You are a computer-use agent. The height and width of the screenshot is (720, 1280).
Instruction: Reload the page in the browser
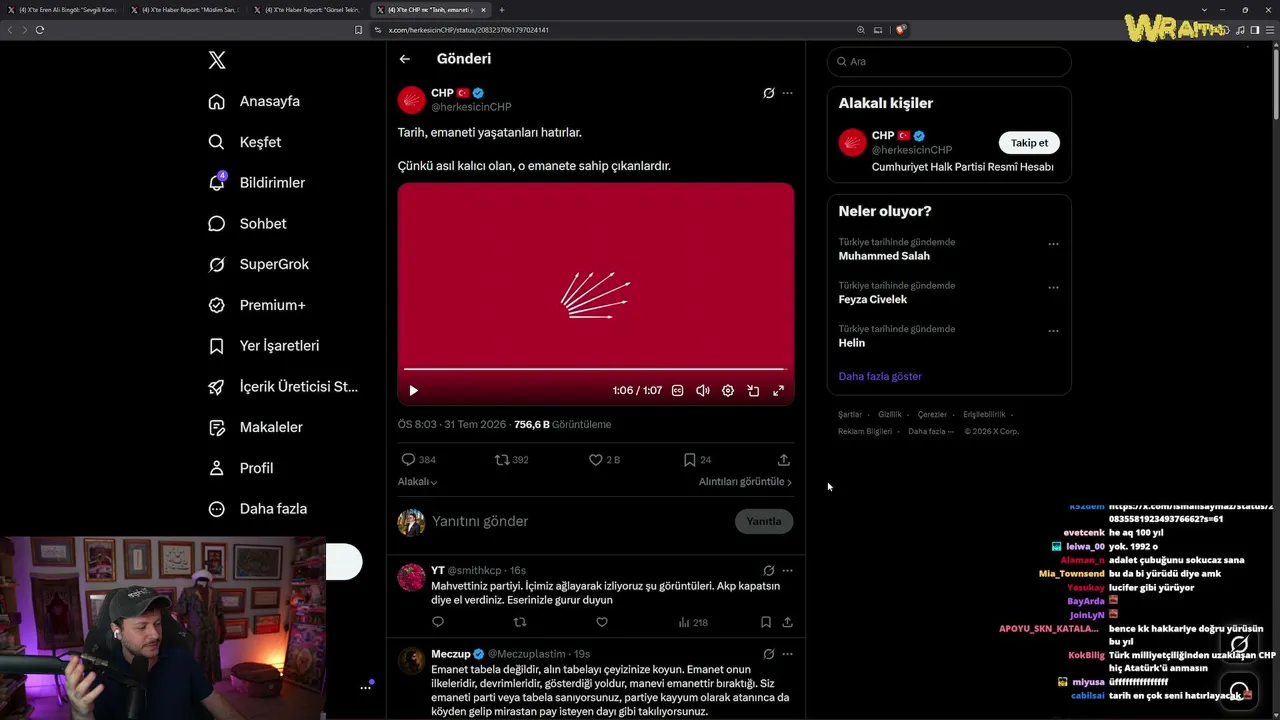(x=40, y=30)
